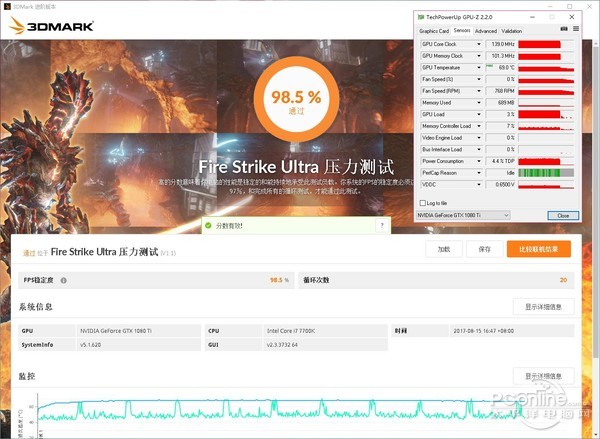The height and width of the screenshot is (439, 600).
Task: Maximize the 3DMark window
Action: [569, 7]
